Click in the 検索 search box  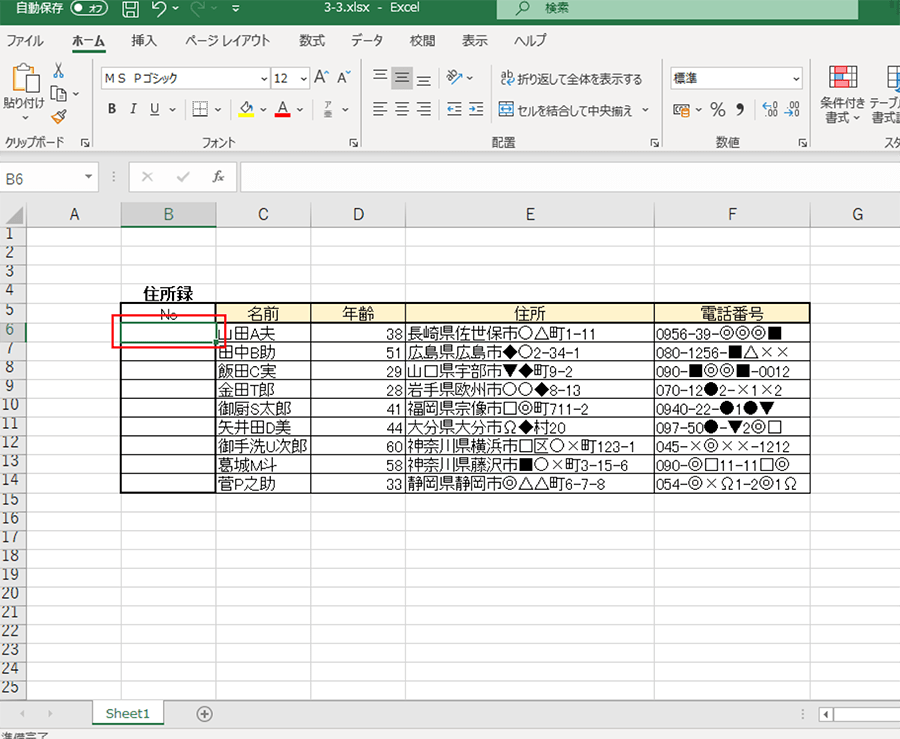pyautogui.click(x=677, y=9)
